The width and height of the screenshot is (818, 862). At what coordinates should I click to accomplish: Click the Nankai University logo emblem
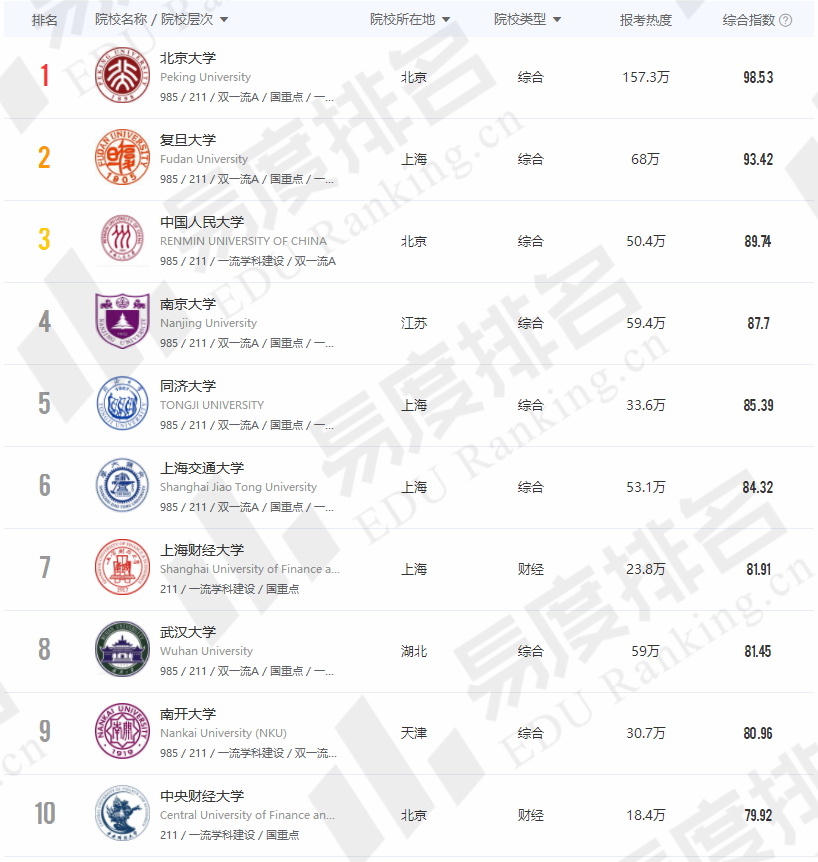122,732
